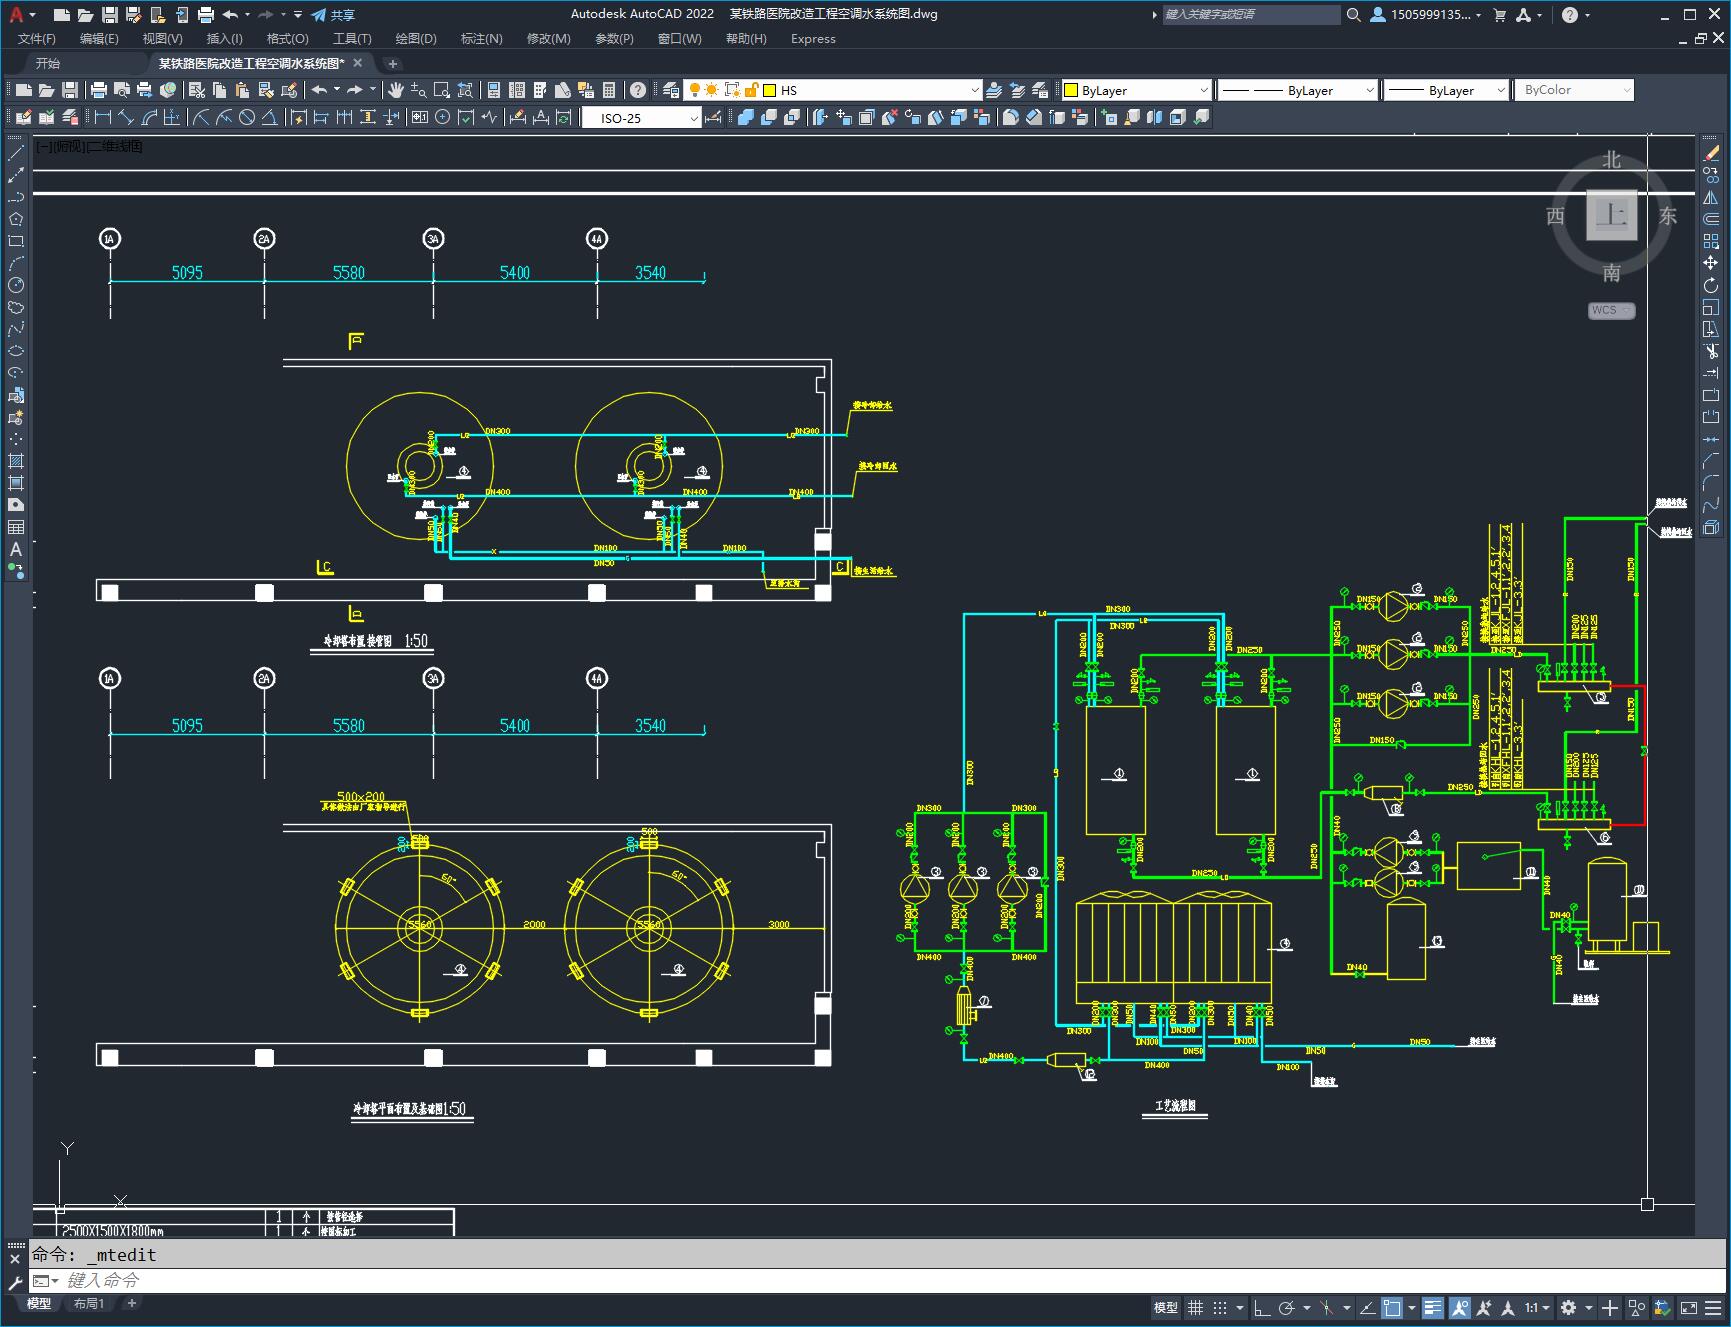Select the Line drawing tool
The height and width of the screenshot is (1327, 1731).
tap(16, 153)
